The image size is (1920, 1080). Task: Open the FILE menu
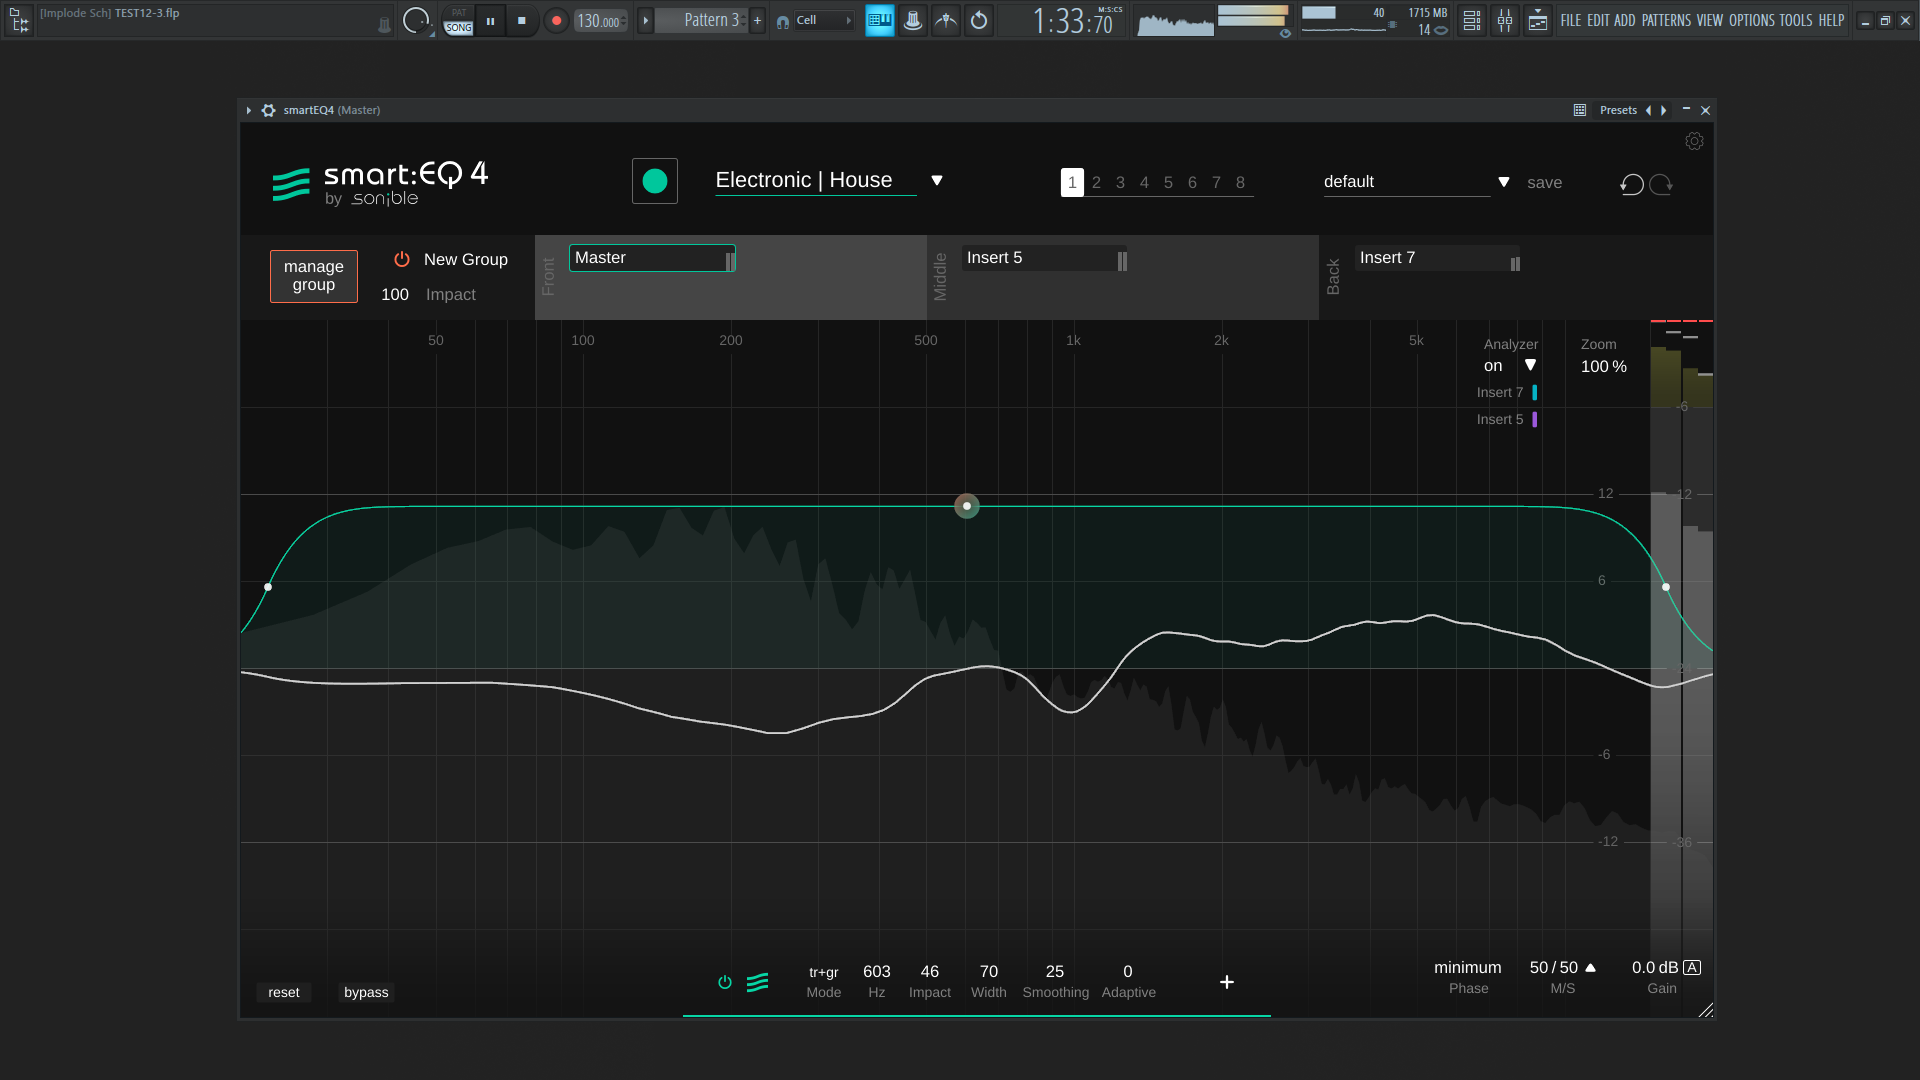(1571, 20)
